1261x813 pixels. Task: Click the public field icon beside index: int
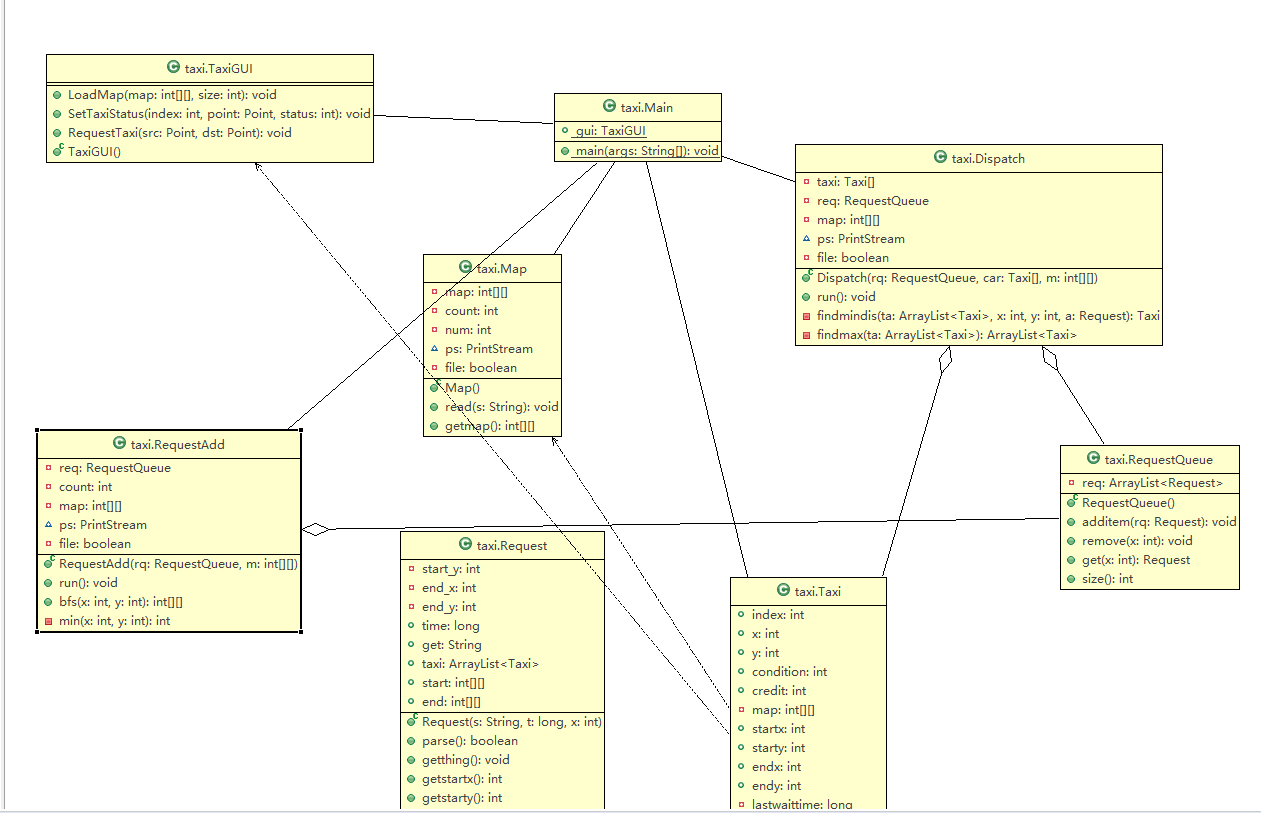pos(741,615)
